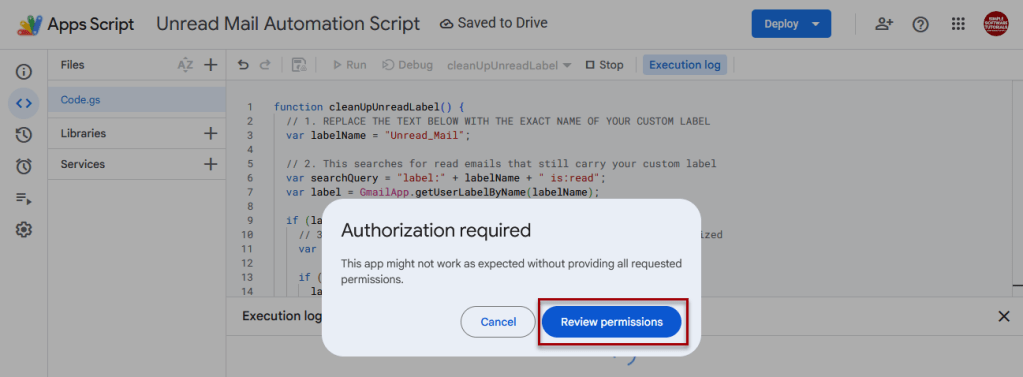Viewport: 1023px width, 377px height.
Task: Click the Saved to Drive status
Action: 494,23
